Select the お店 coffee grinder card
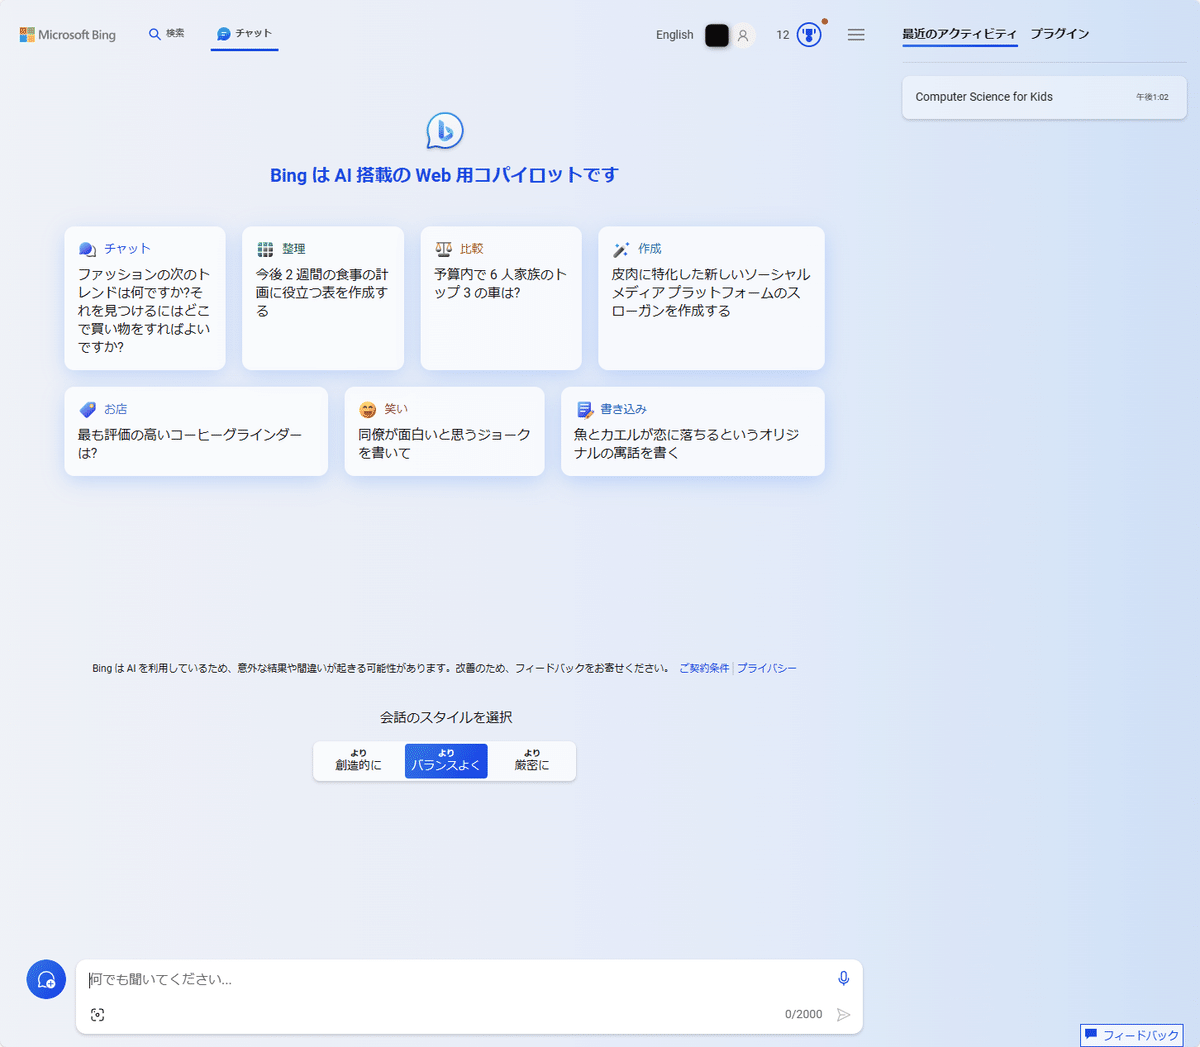This screenshot has height=1047, width=1200. (196, 431)
